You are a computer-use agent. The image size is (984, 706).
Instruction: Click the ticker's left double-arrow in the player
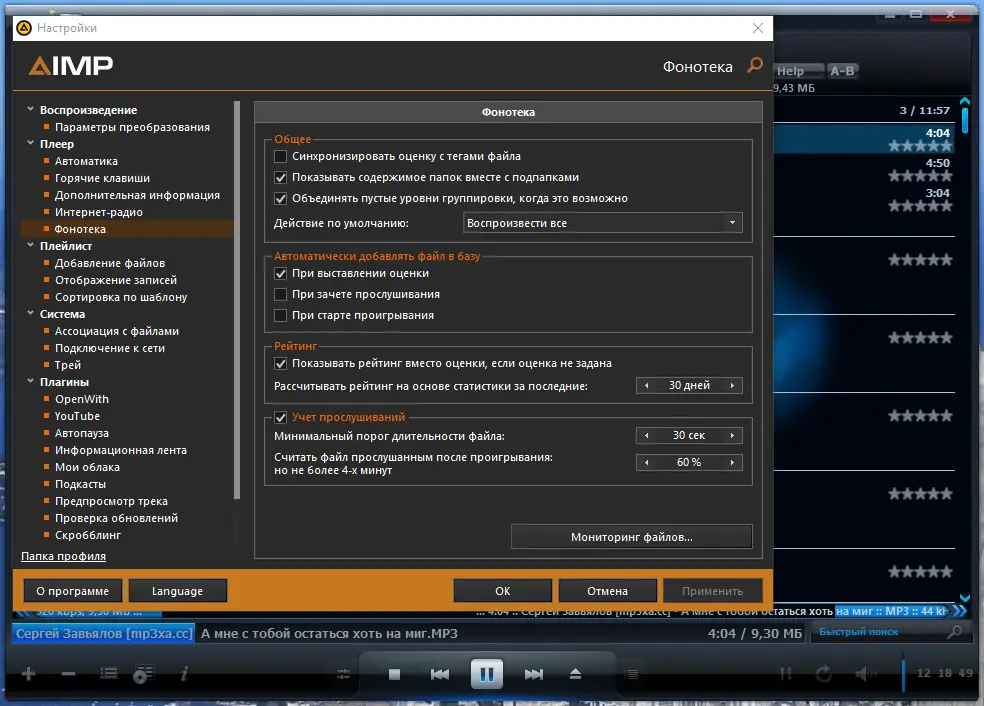(x=23, y=611)
